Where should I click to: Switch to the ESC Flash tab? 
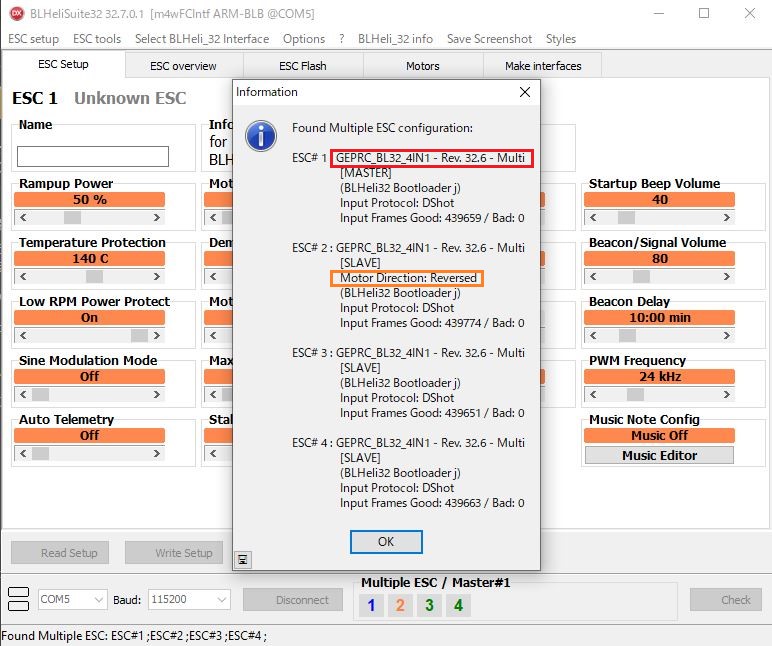coord(303,66)
